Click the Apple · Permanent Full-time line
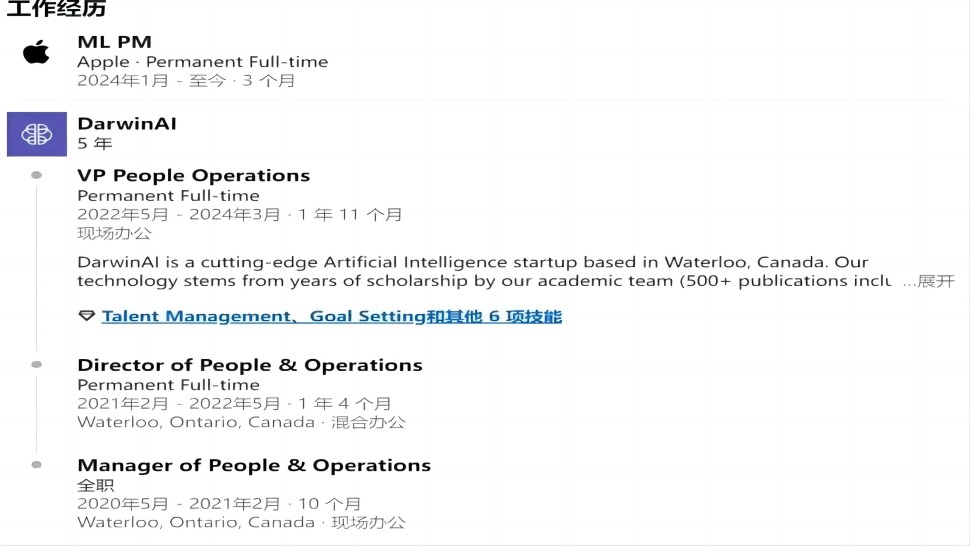This screenshot has width=970, height=546. [x=202, y=62]
